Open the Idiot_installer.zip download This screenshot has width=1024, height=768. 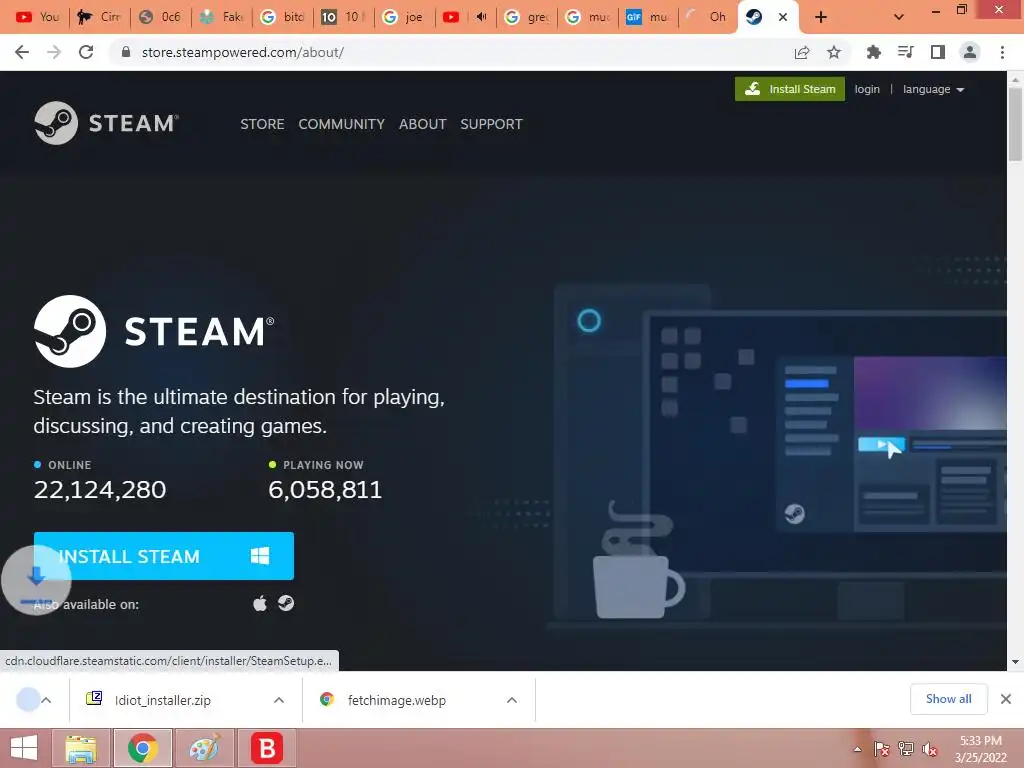163,700
